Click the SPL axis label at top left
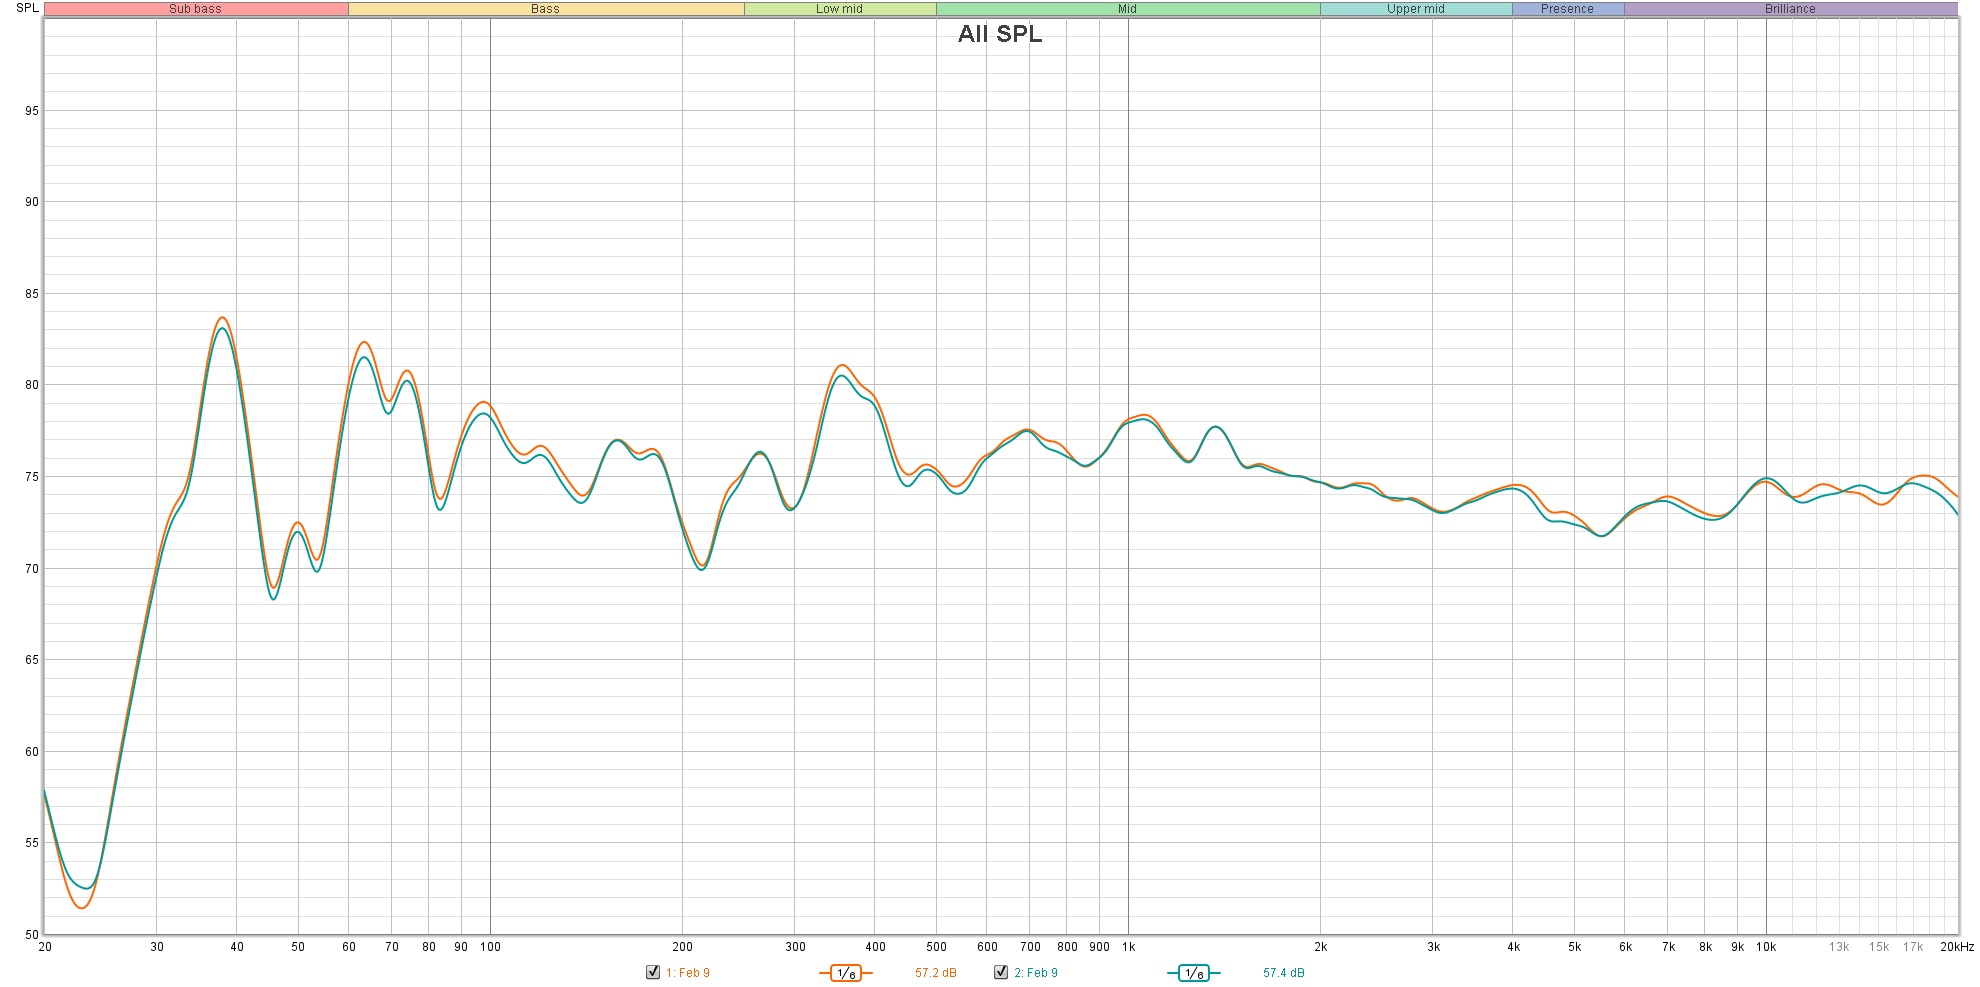 coord(27,8)
